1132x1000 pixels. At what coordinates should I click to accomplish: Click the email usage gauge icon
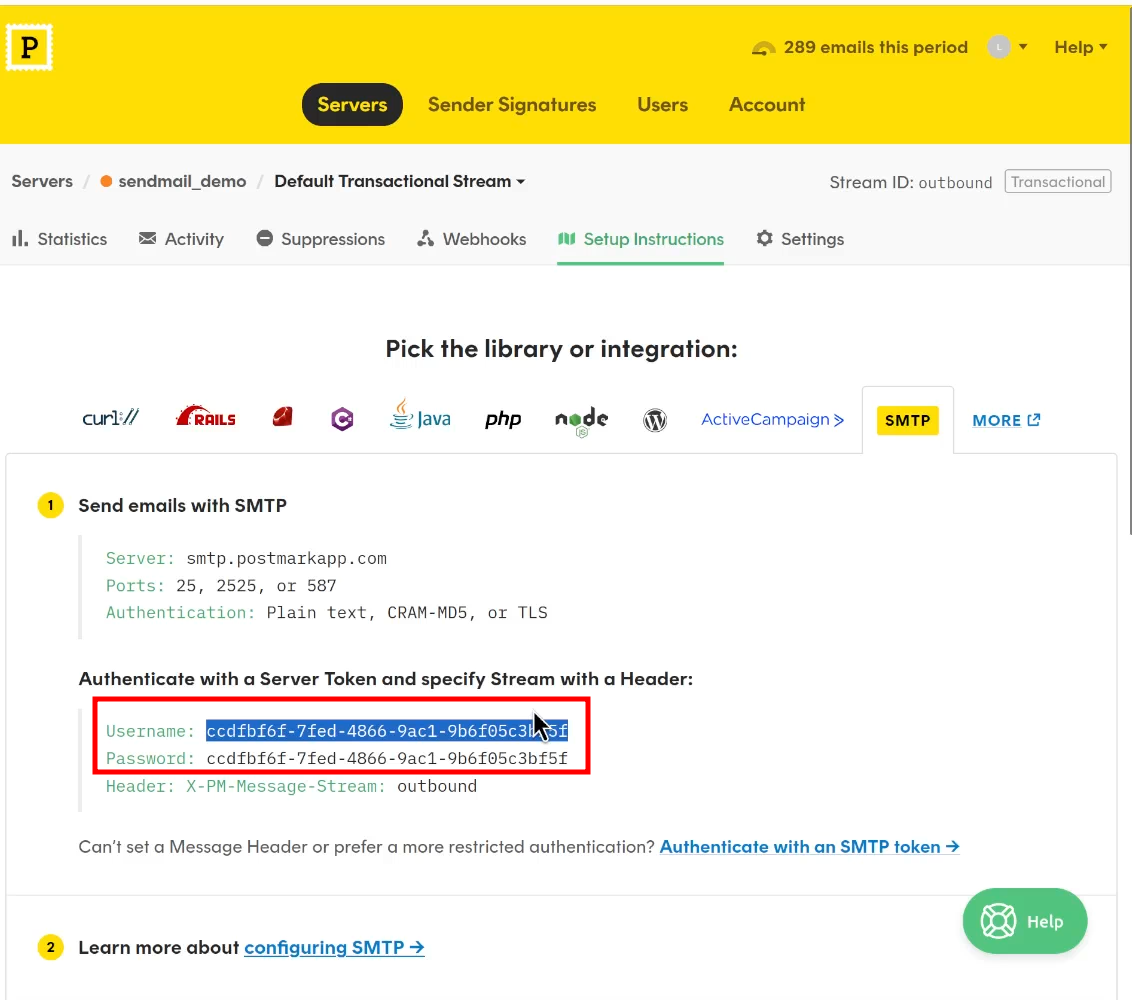tap(763, 48)
